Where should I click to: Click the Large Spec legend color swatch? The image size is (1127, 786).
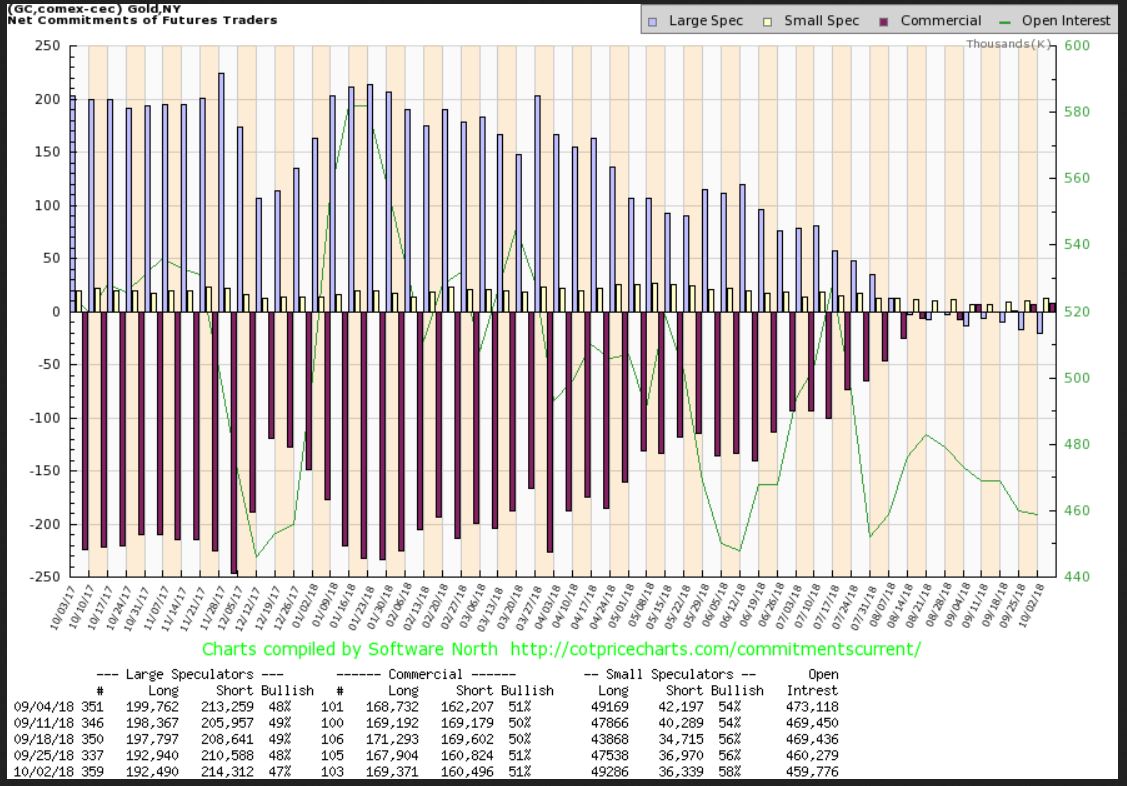click(x=653, y=21)
